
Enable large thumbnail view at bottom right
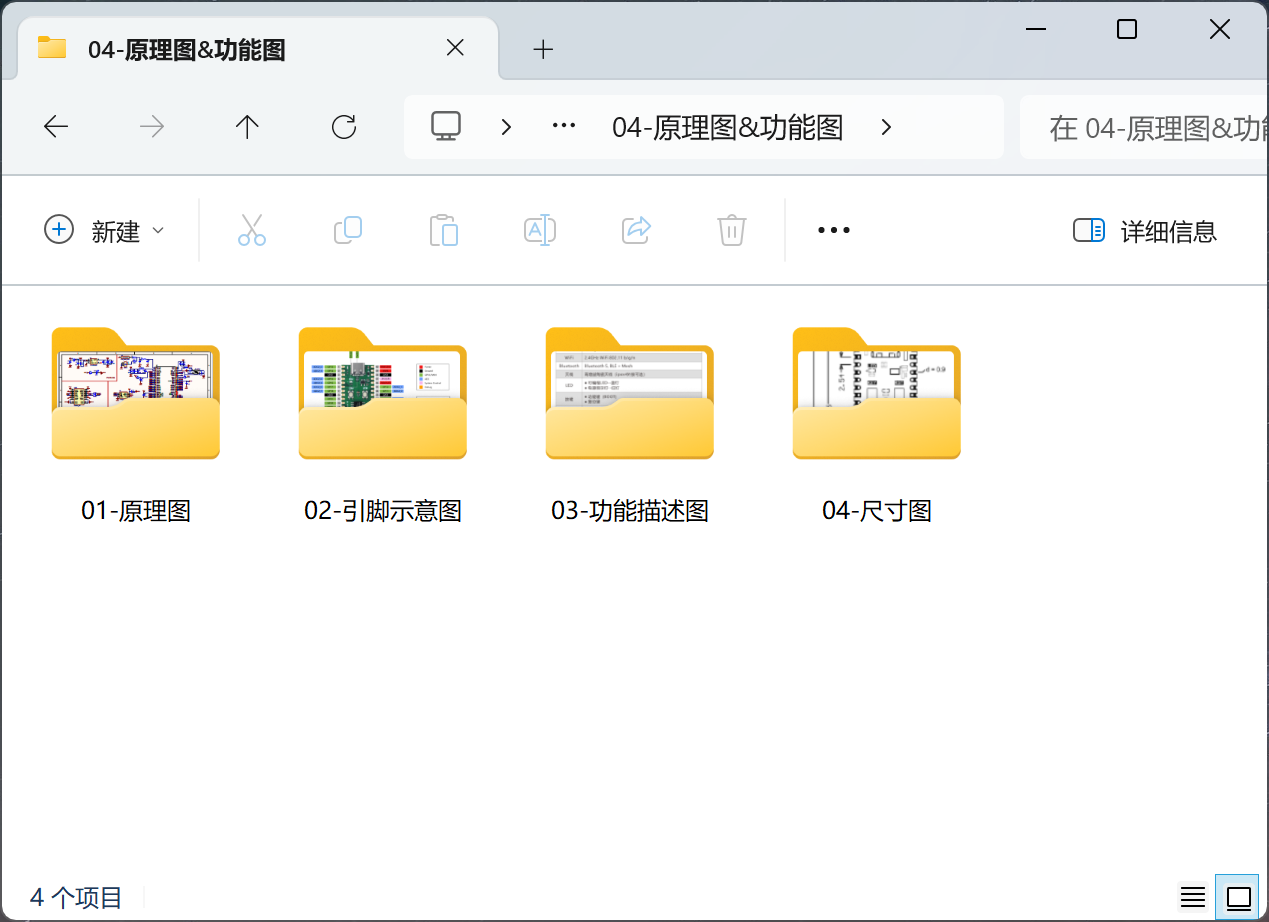click(x=1237, y=896)
